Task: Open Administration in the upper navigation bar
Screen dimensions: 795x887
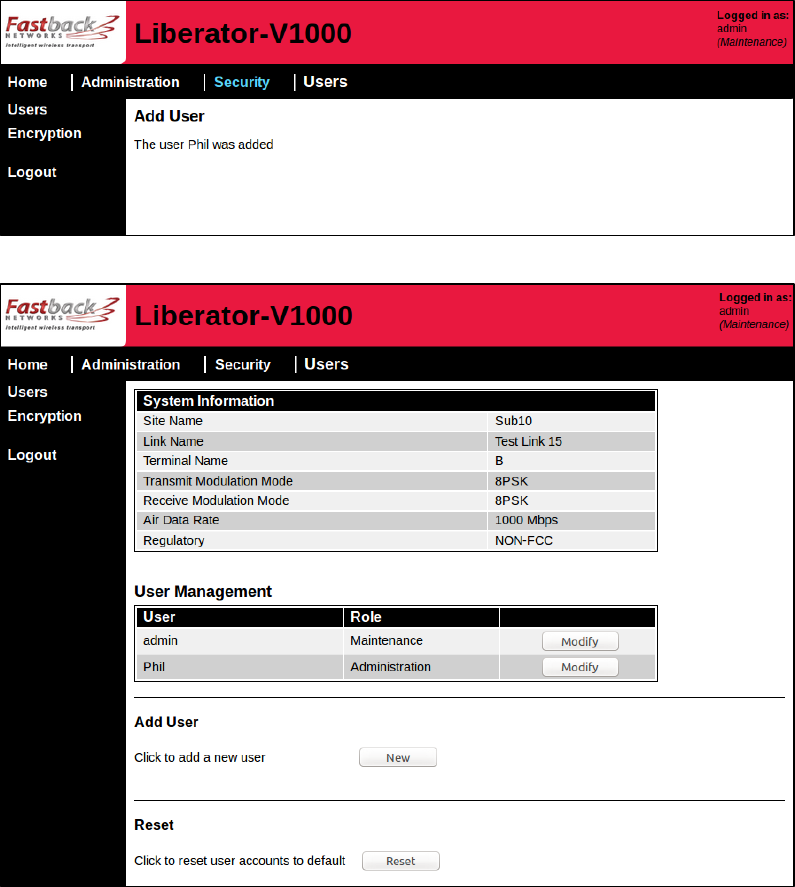Action: 130,82
